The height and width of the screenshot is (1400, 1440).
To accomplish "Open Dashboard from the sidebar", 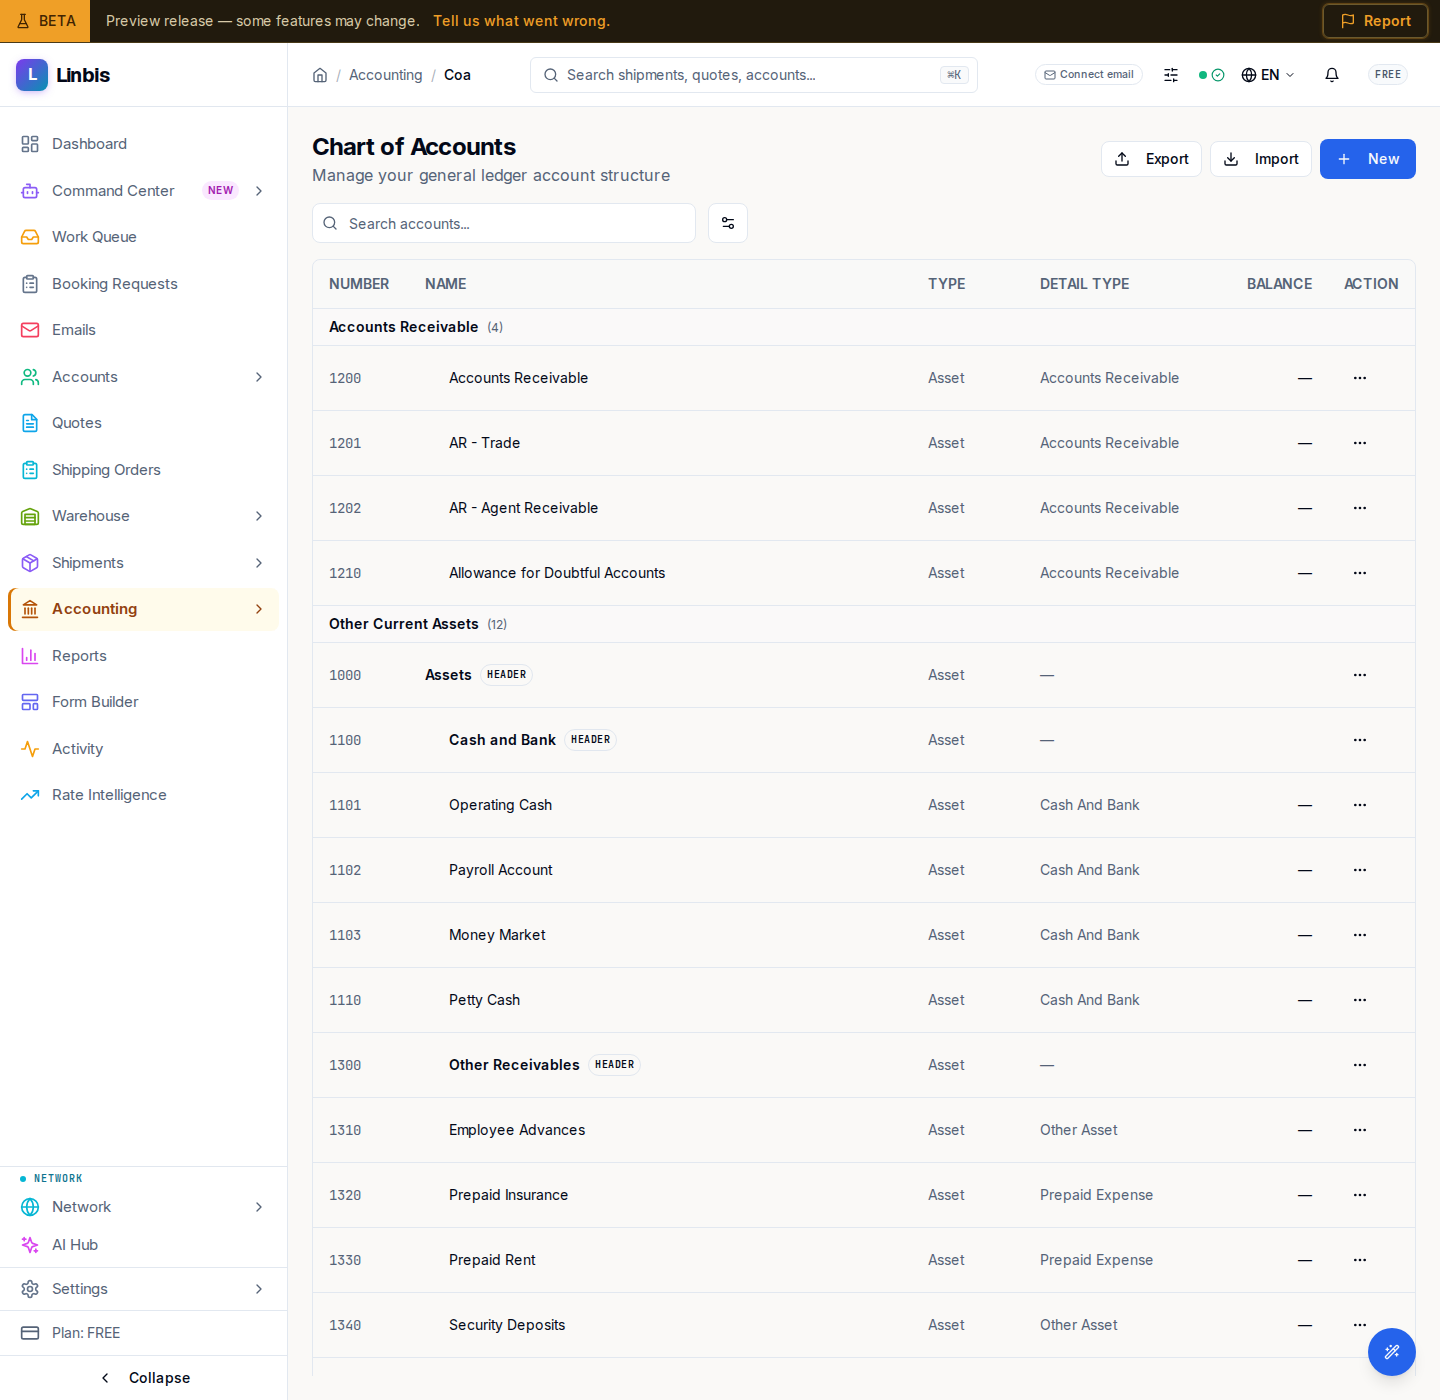I will pos(143,144).
